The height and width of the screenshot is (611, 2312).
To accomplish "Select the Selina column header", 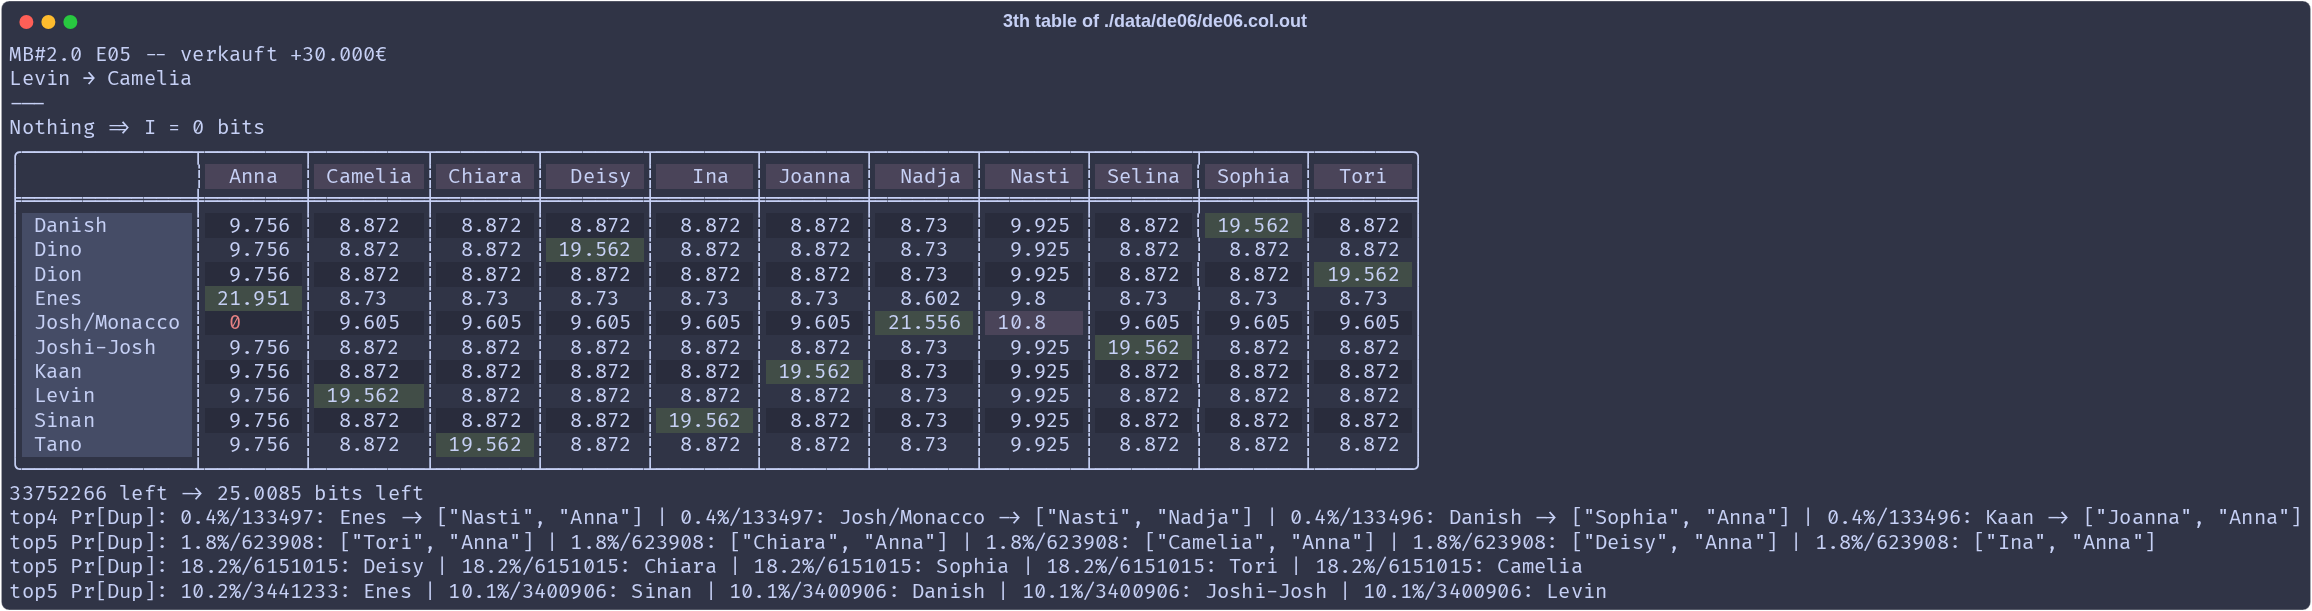I will (x=1143, y=176).
